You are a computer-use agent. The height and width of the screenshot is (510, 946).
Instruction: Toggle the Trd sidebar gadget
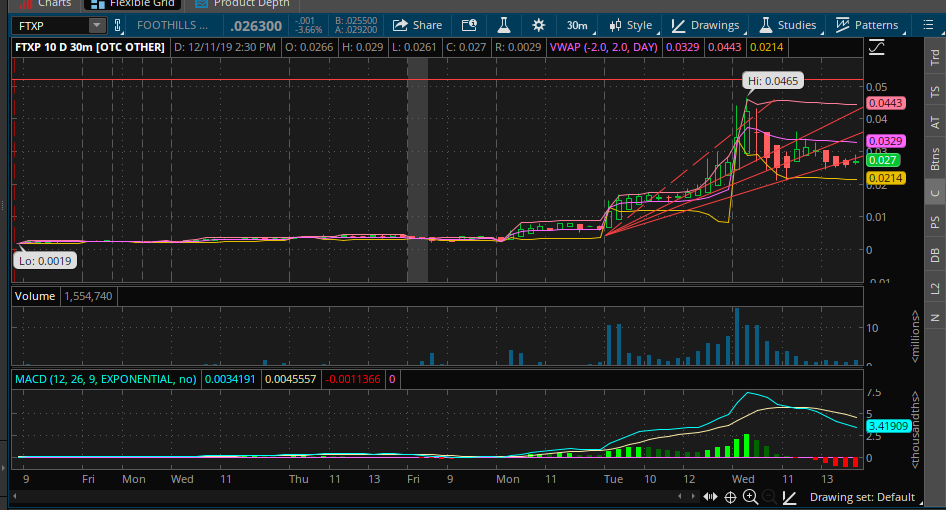pos(935,57)
